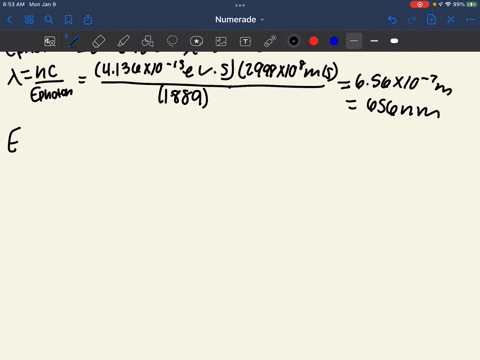Select the thickest stroke width

(394, 41)
